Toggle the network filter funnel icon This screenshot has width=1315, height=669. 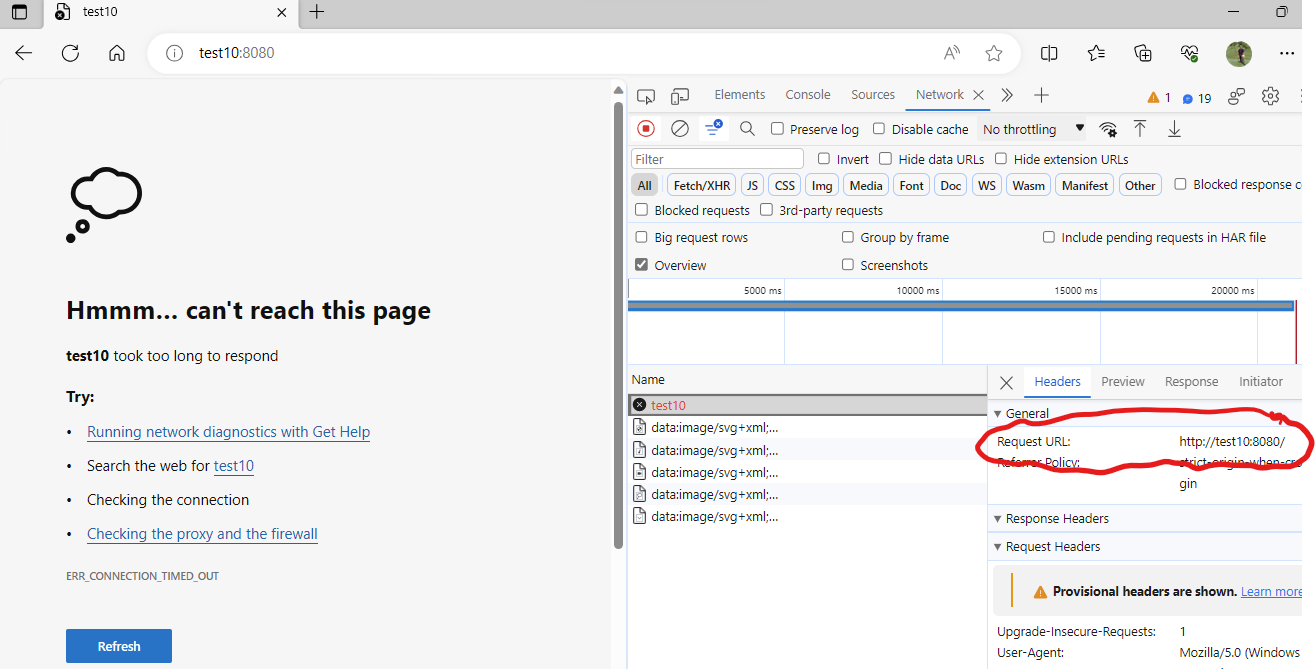pos(713,128)
